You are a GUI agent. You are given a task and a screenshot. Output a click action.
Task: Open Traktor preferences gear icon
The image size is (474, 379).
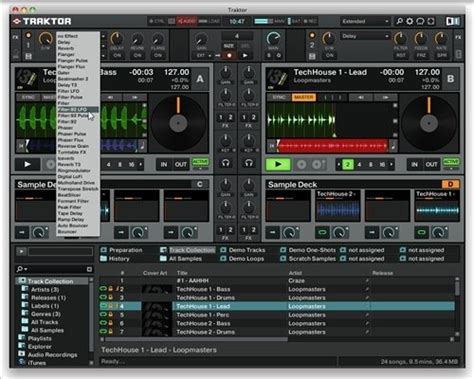(410, 21)
